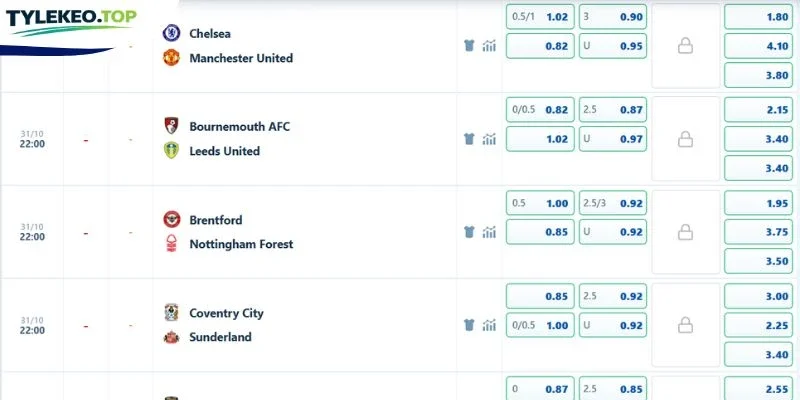
Task: Click jersey icon for Bournemouth AFC match
Action: tap(469, 139)
